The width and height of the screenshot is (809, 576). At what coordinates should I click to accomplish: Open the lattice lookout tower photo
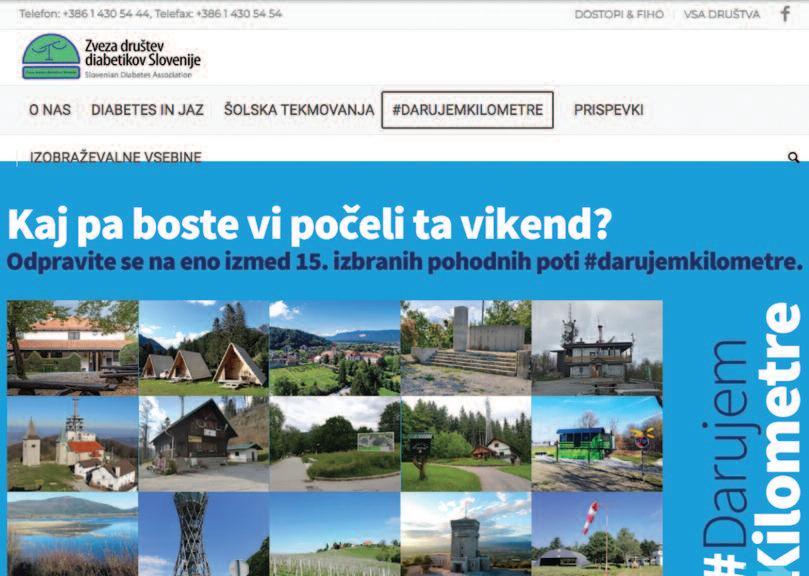pyautogui.click(x=204, y=534)
